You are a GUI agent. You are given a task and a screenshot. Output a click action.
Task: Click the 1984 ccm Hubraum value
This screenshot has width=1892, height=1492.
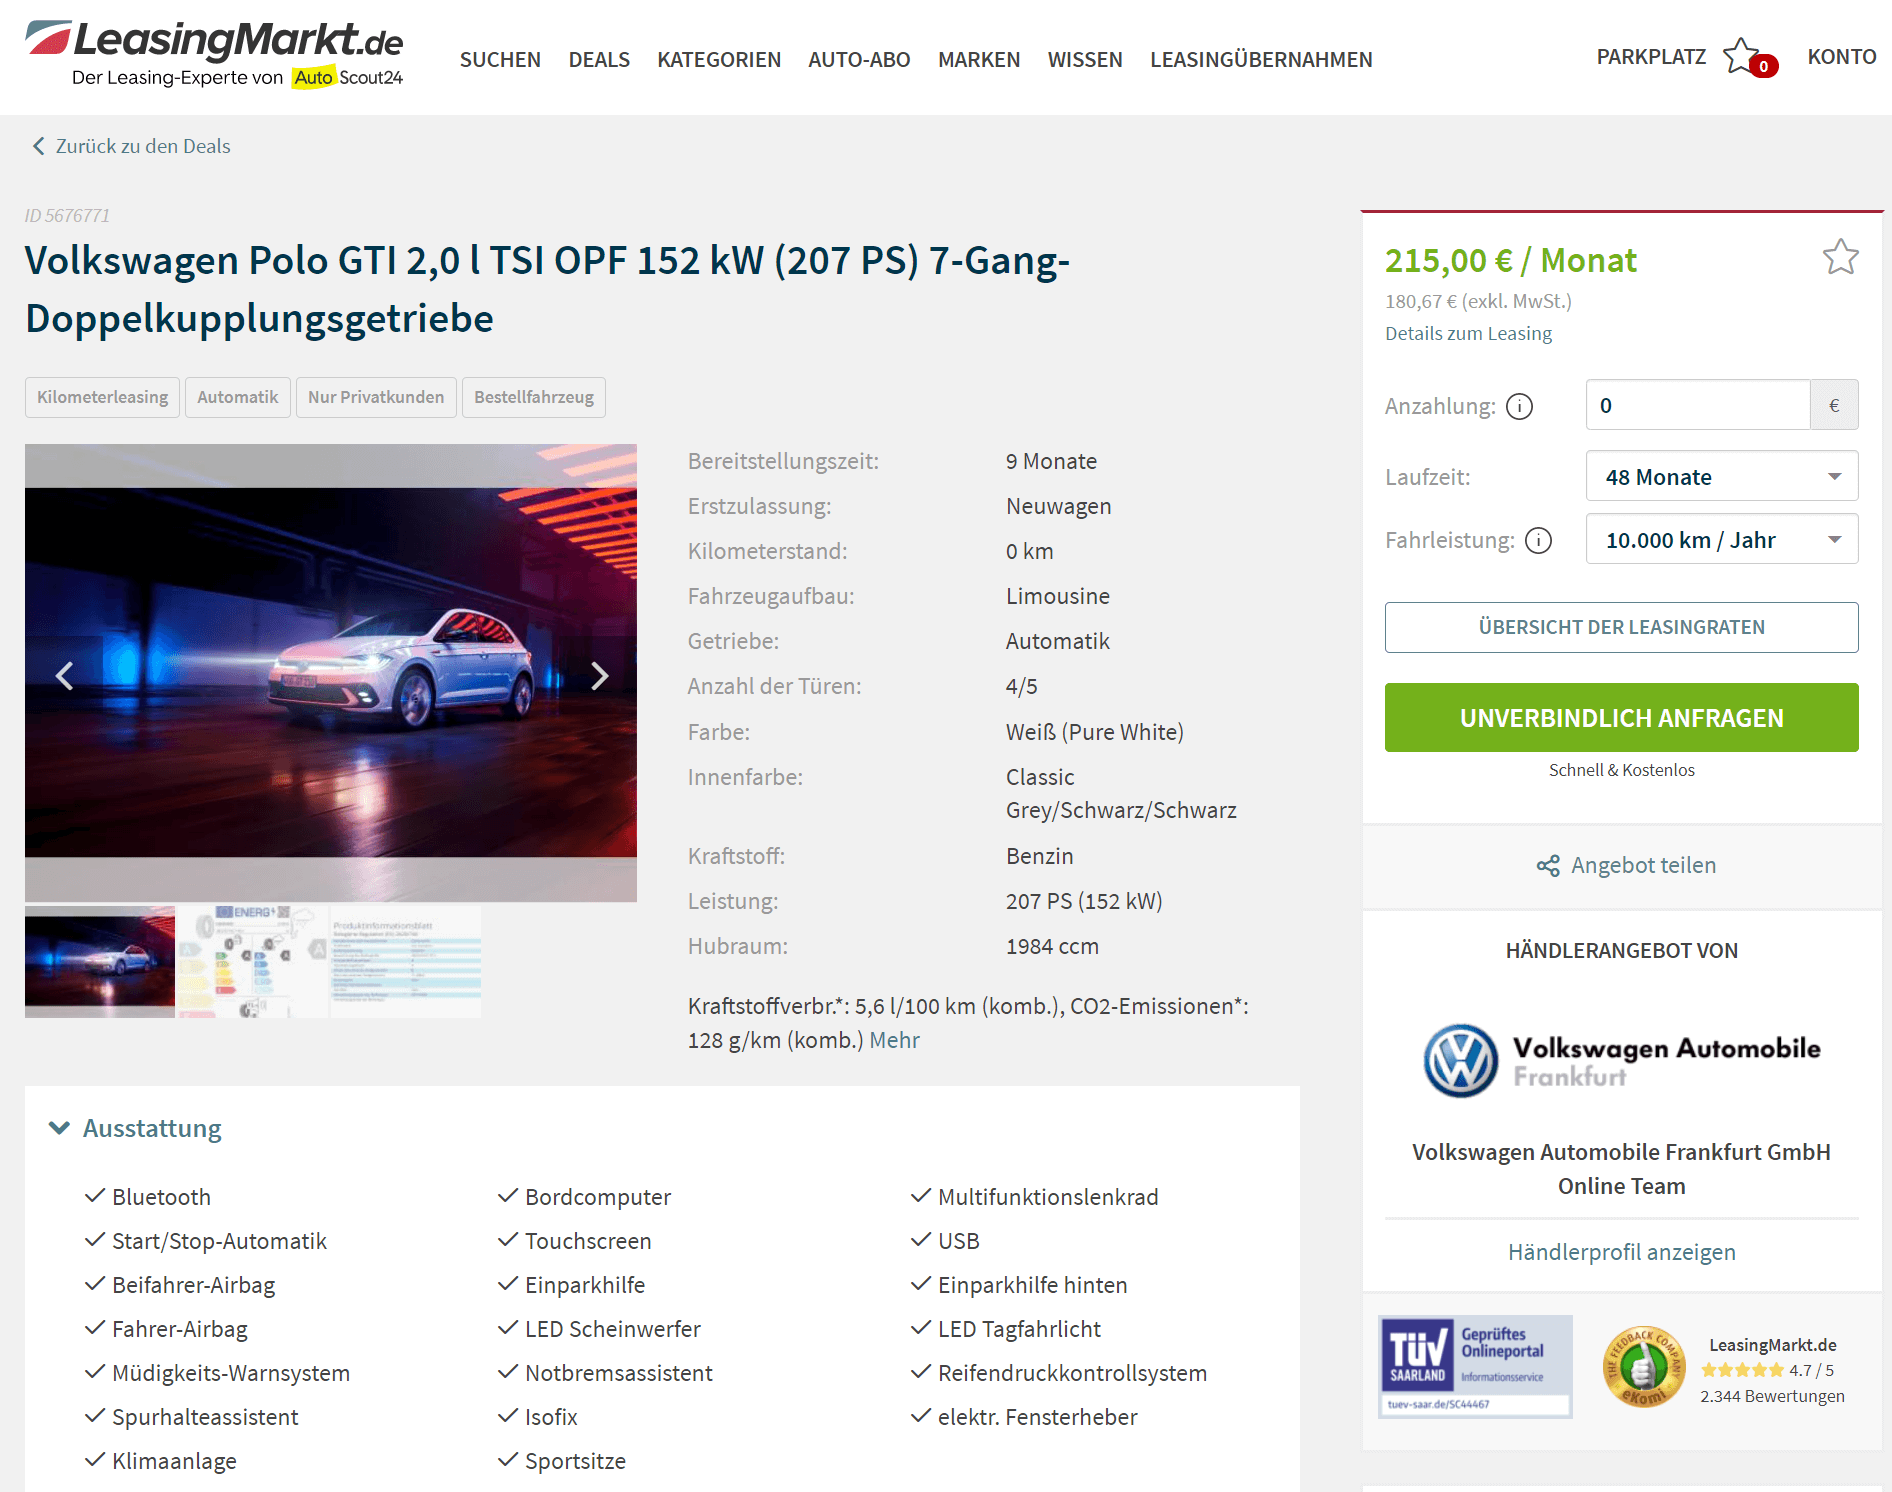click(x=1052, y=946)
